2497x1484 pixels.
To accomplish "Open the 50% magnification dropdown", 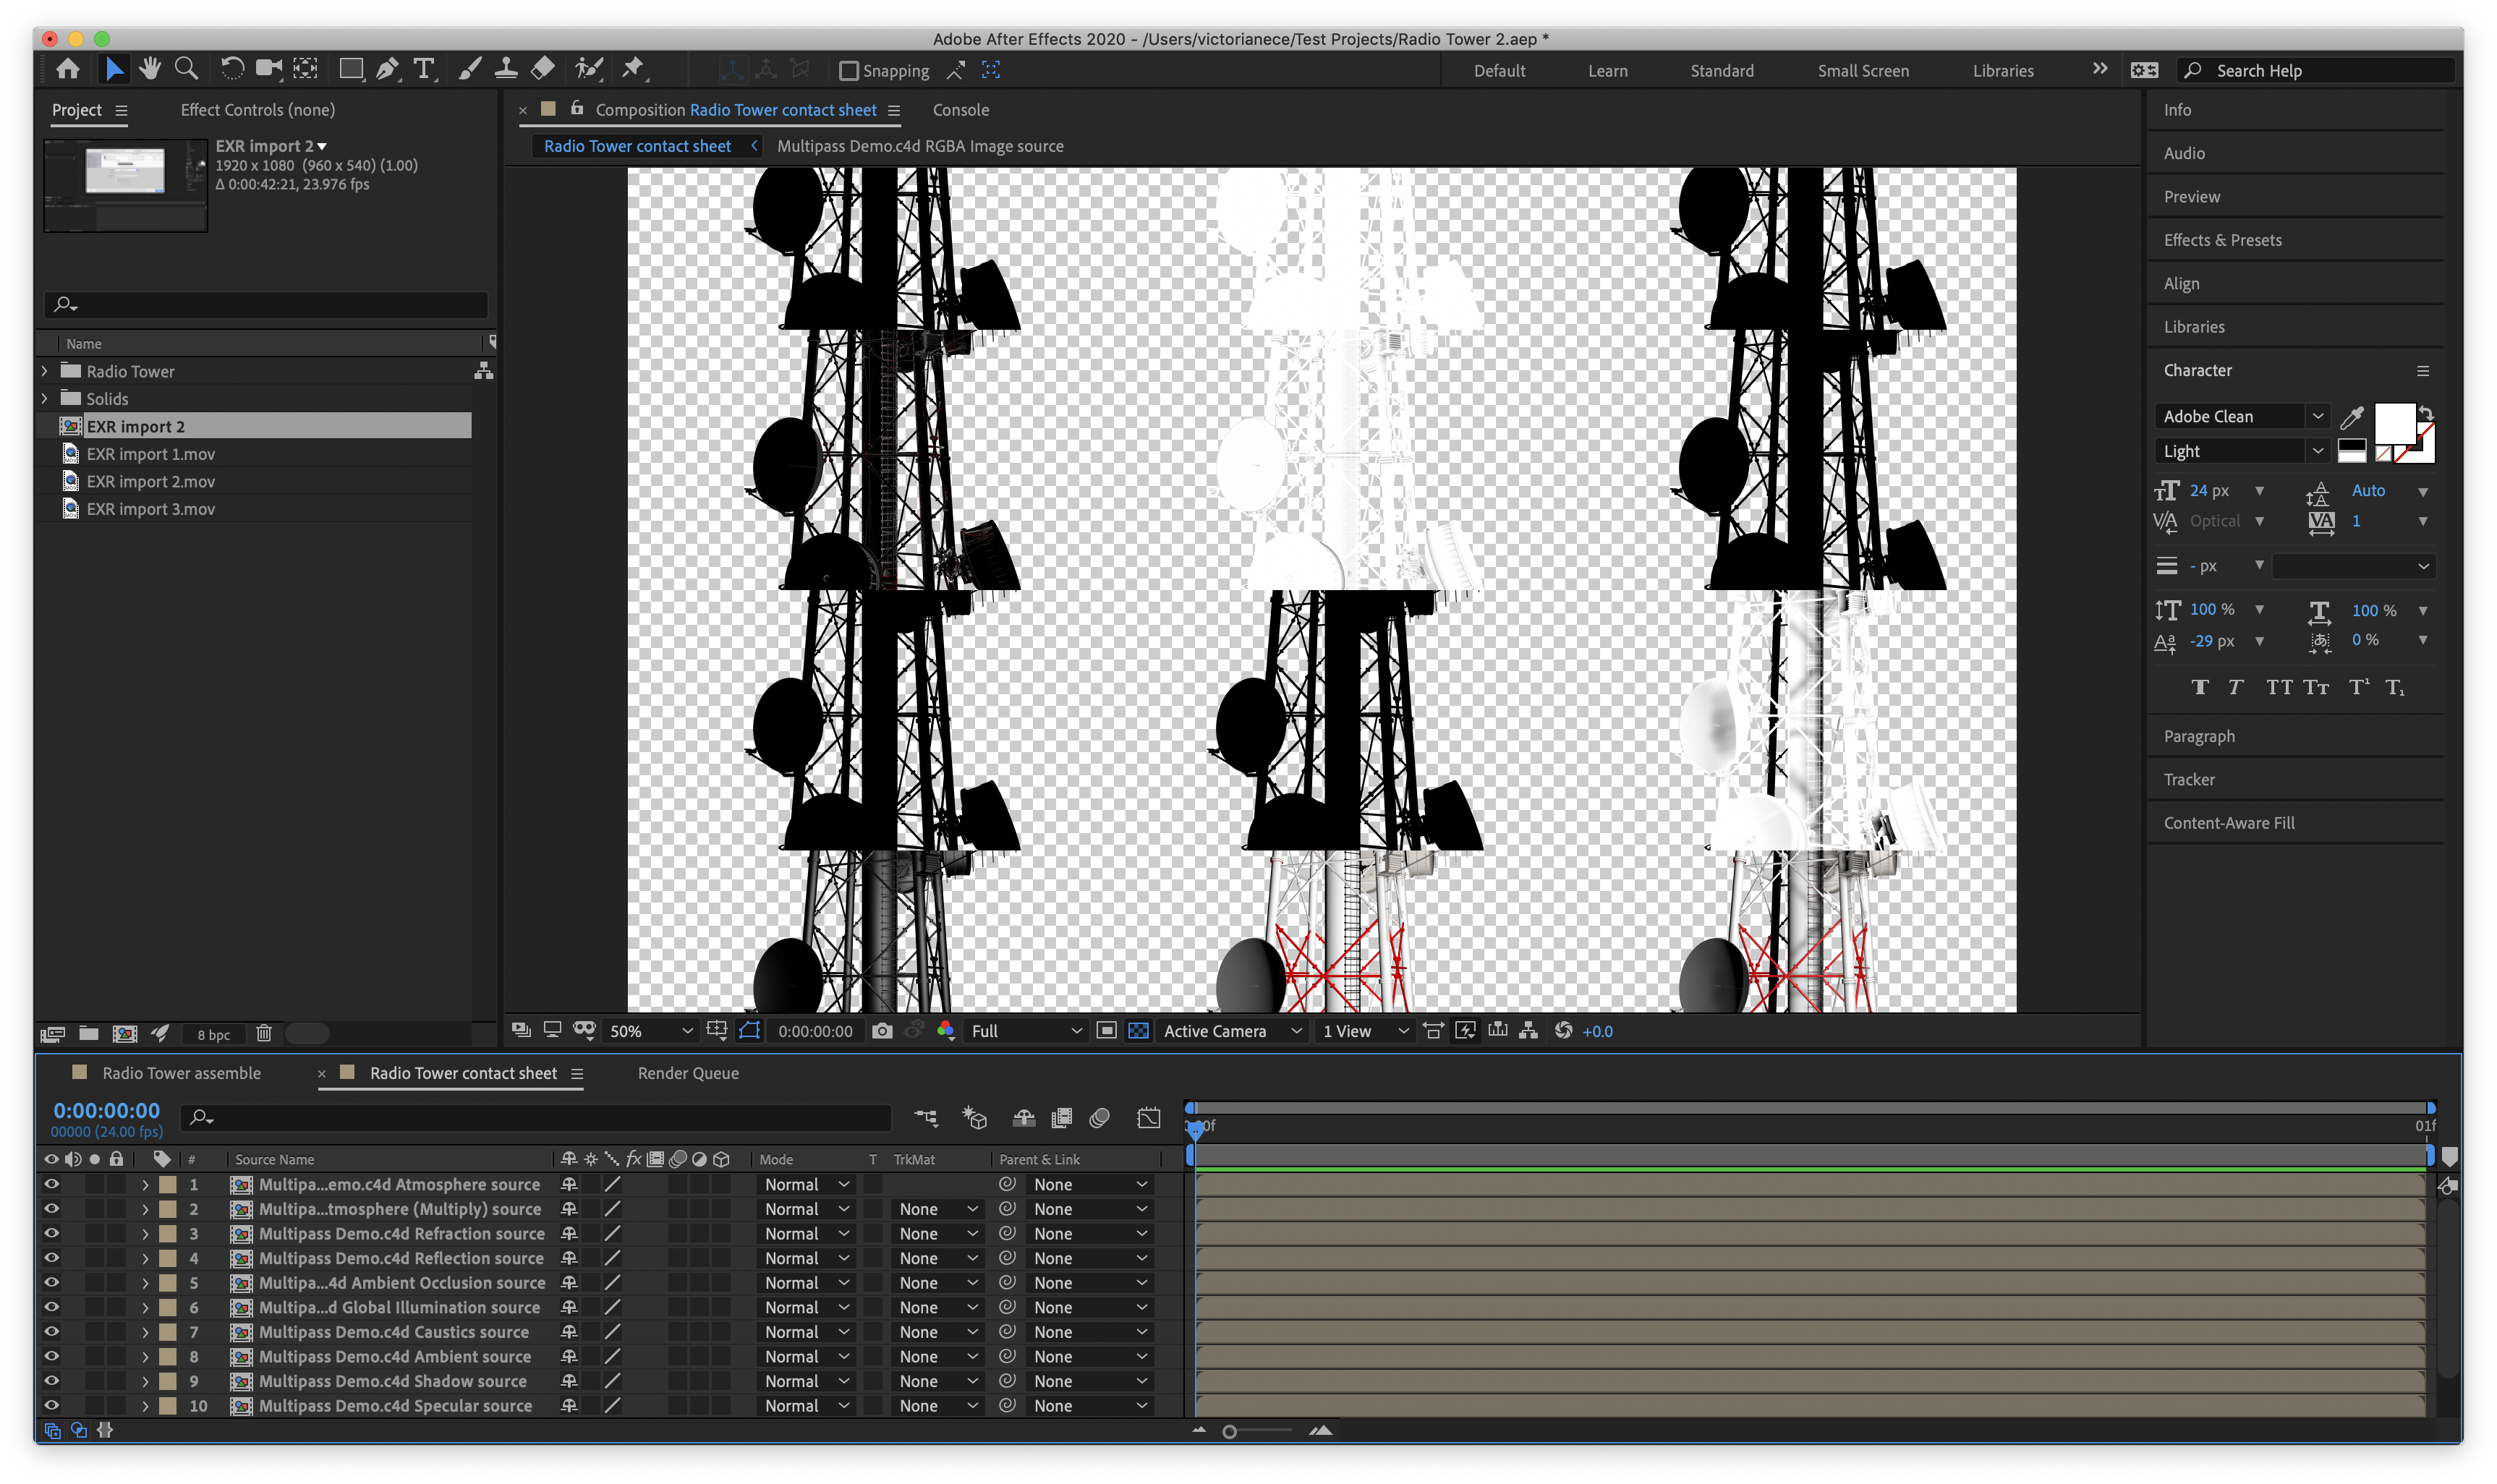I will (651, 1031).
